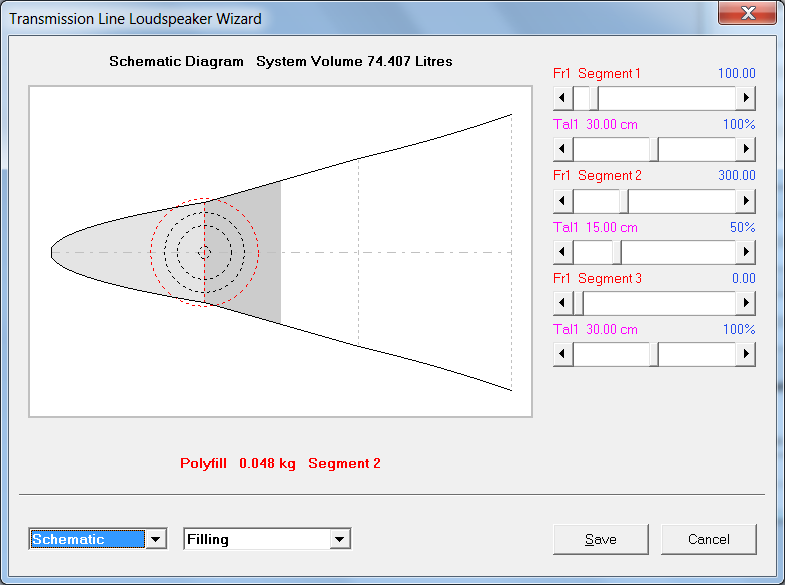Screen dimensions: 785x585
Task: Click right arrow of Fr1 Segment 2 scrollbar
Action: (x=745, y=200)
